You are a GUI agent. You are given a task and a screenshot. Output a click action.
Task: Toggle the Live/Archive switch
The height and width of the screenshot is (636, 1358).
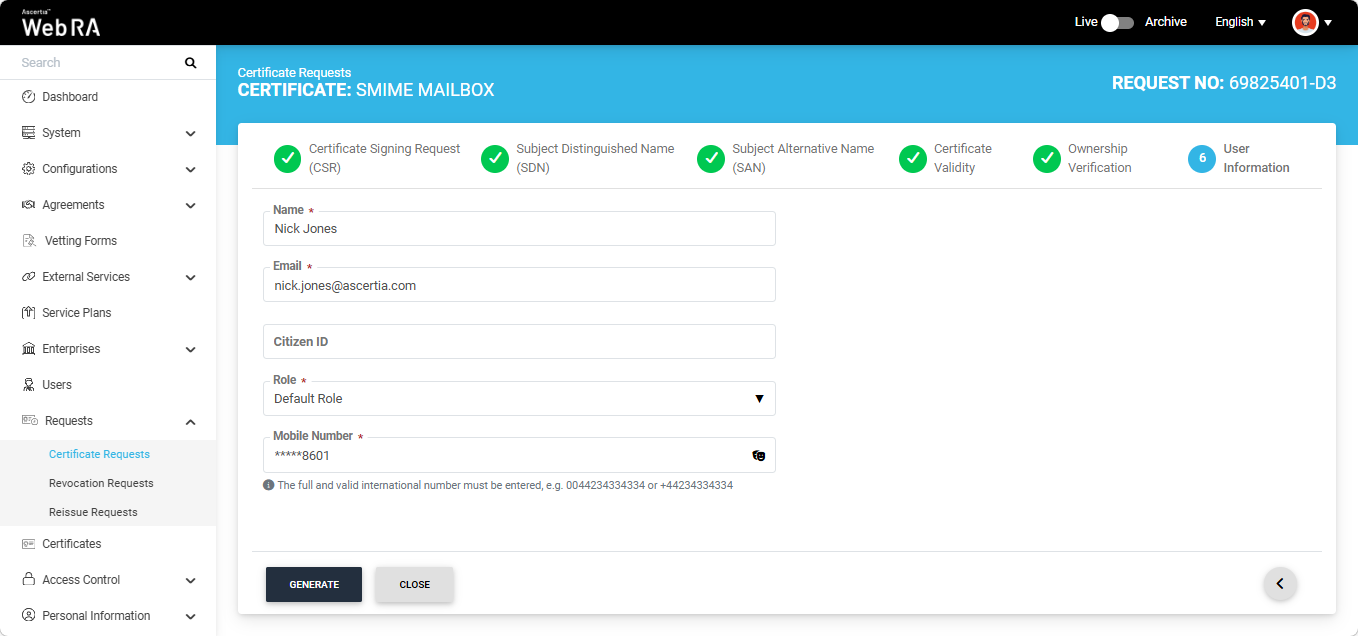(1118, 22)
